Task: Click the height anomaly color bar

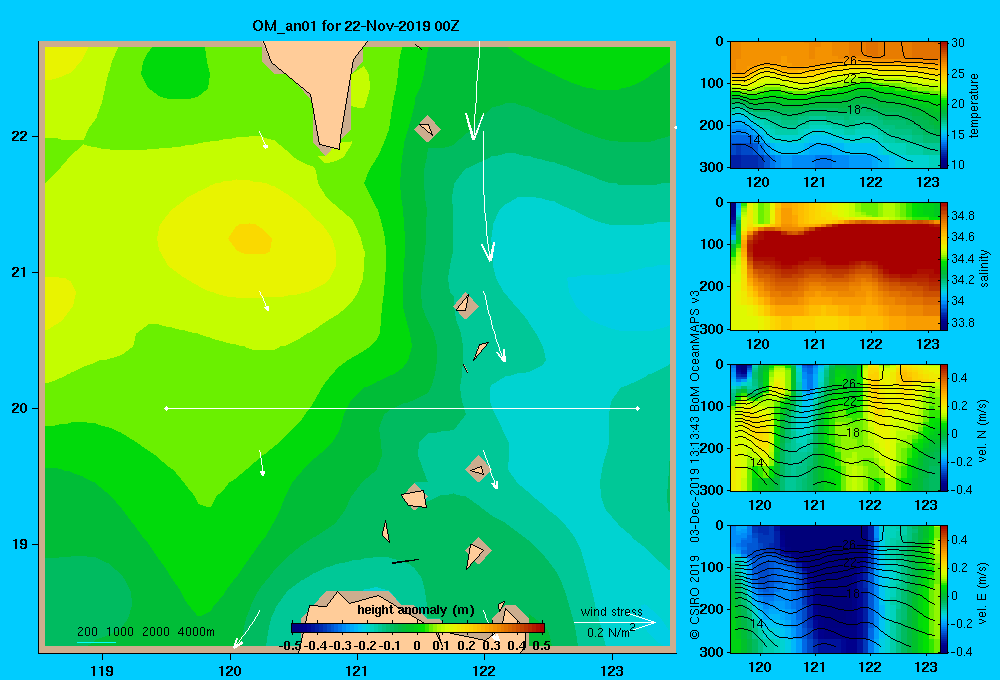Action: click(418, 628)
